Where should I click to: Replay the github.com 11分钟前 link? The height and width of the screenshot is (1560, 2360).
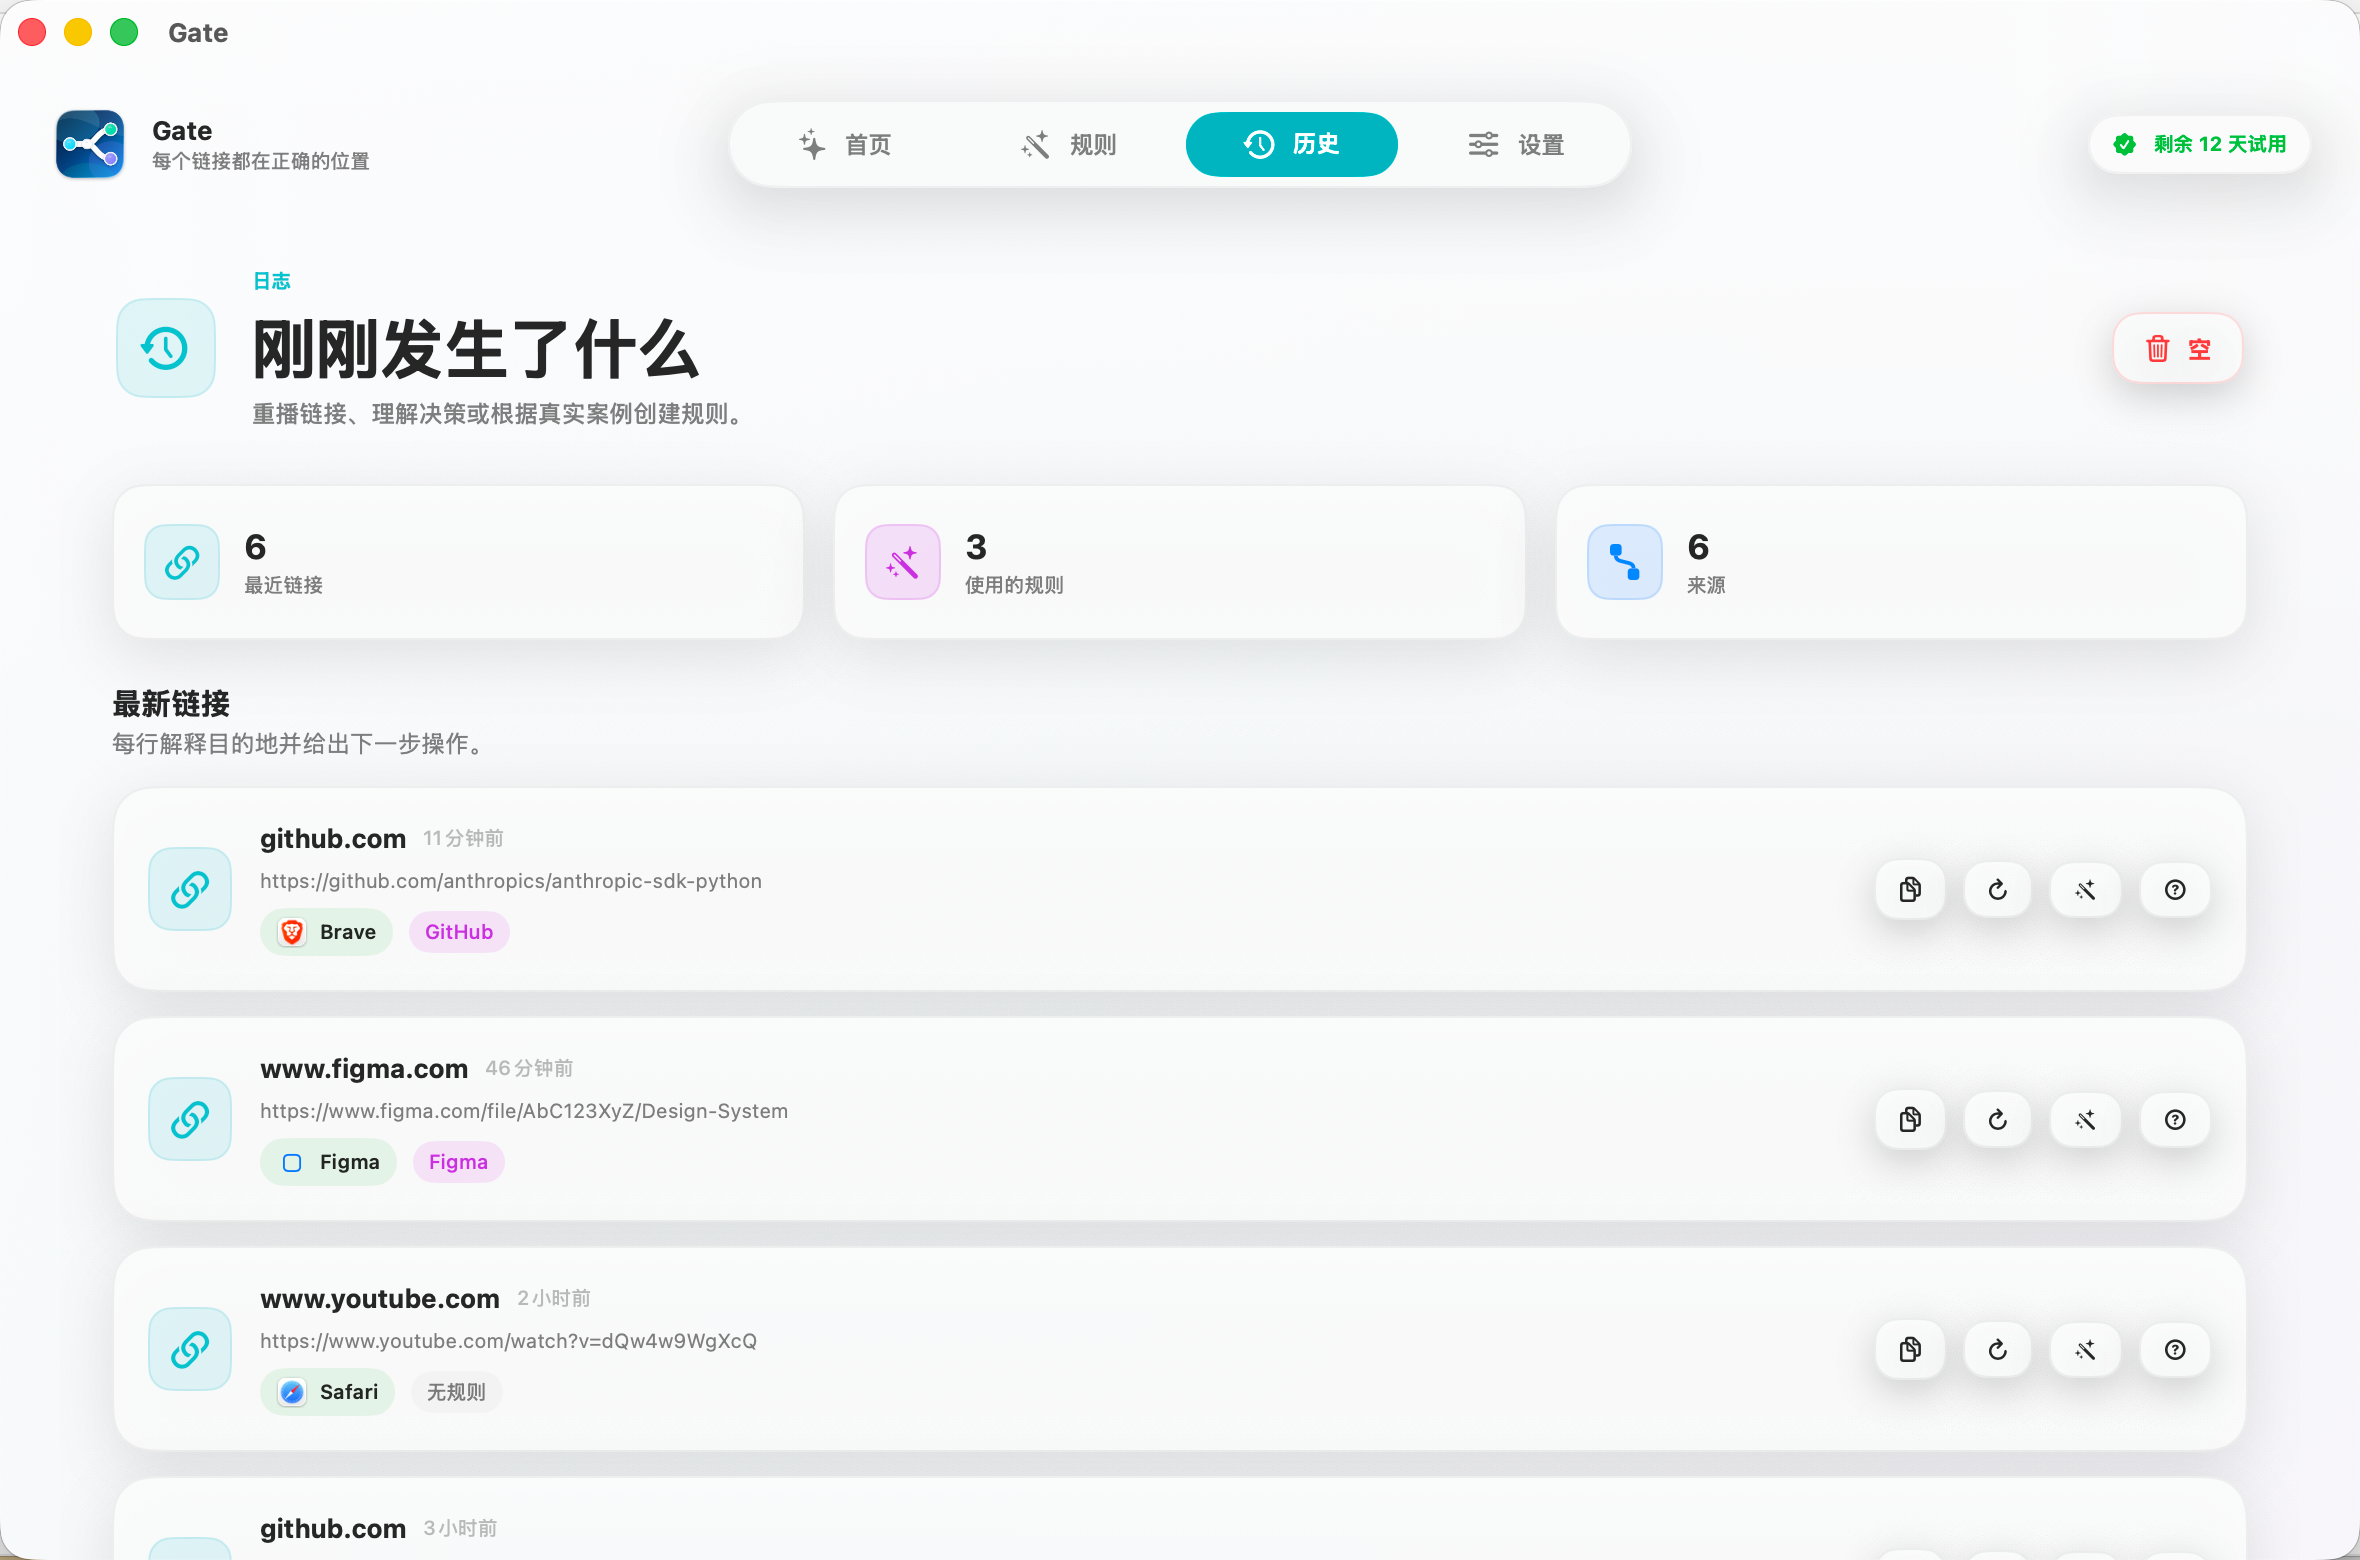(1998, 890)
